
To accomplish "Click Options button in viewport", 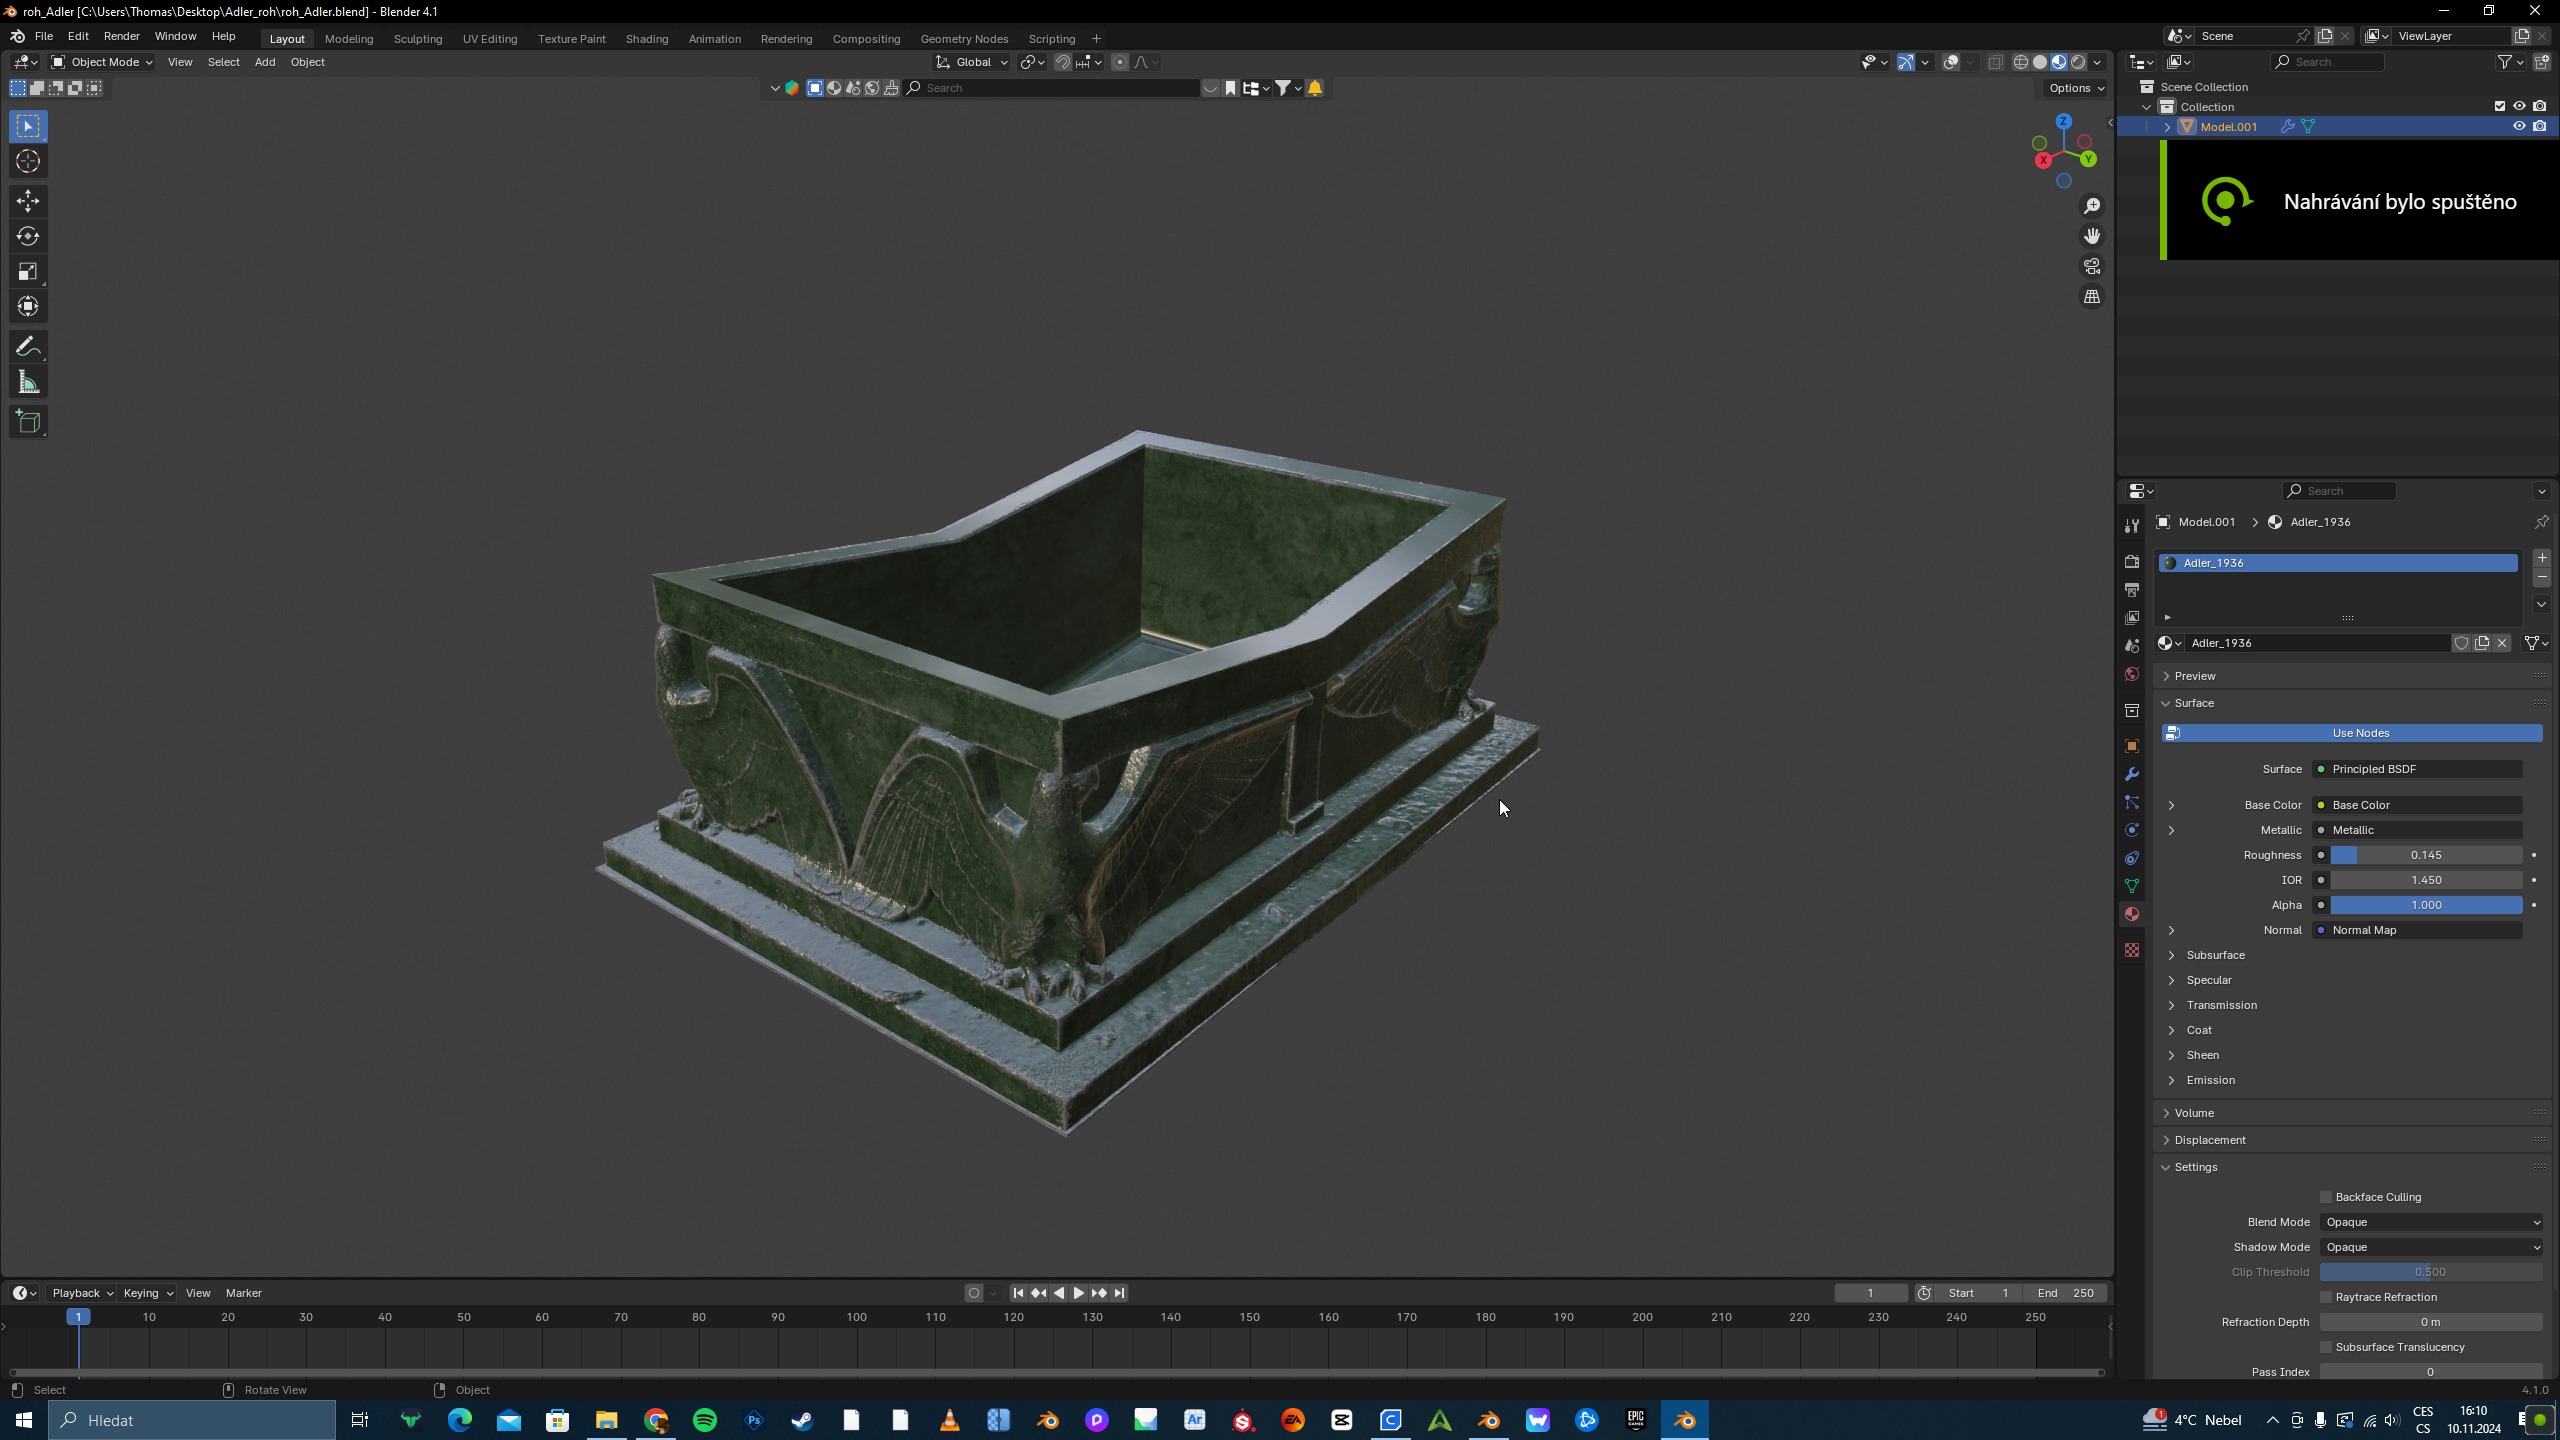I will (x=2076, y=88).
